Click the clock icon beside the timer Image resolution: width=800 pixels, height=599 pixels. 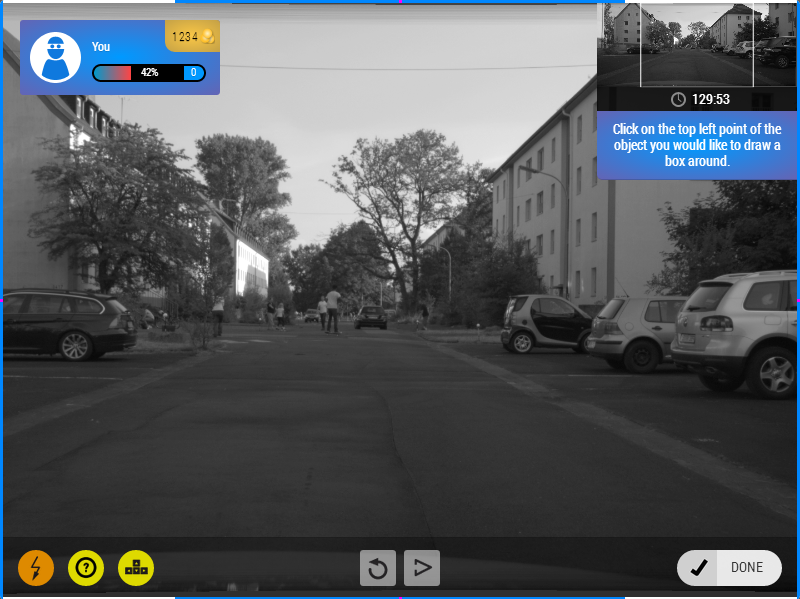[678, 99]
